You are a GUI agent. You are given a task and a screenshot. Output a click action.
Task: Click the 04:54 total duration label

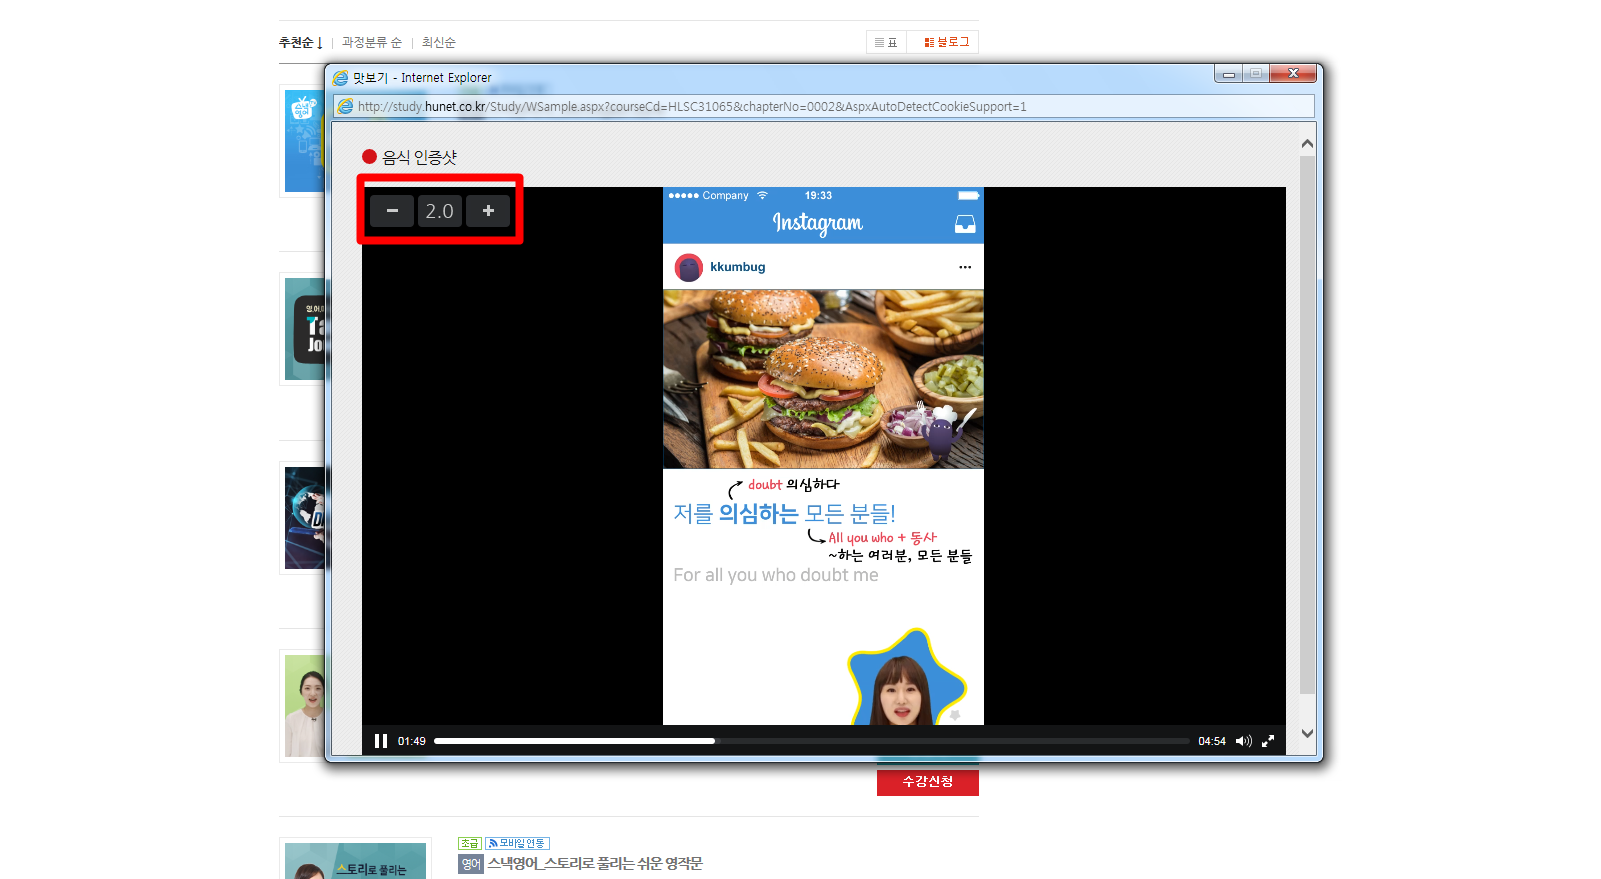tap(1212, 741)
